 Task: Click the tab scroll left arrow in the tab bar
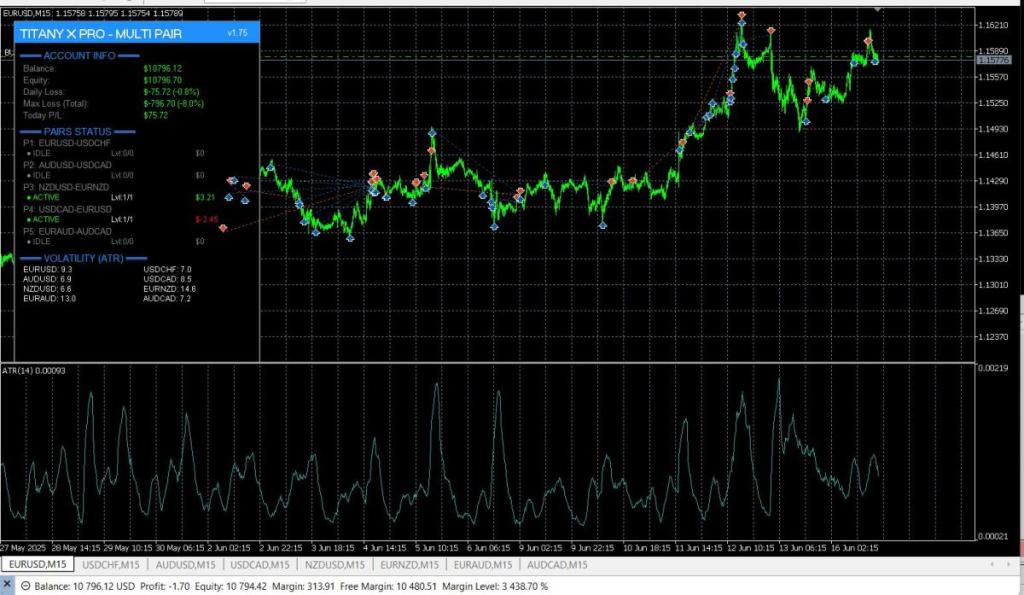pyautogui.click(x=992, y=564)
